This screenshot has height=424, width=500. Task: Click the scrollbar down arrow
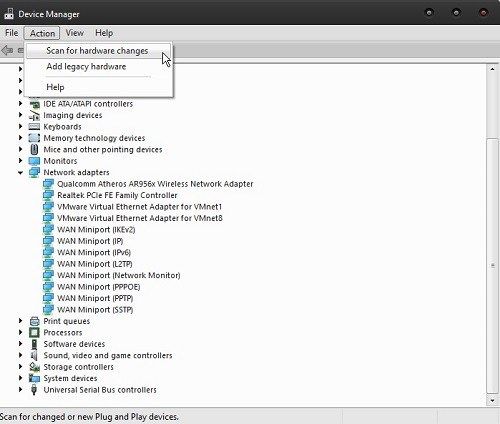492,401
